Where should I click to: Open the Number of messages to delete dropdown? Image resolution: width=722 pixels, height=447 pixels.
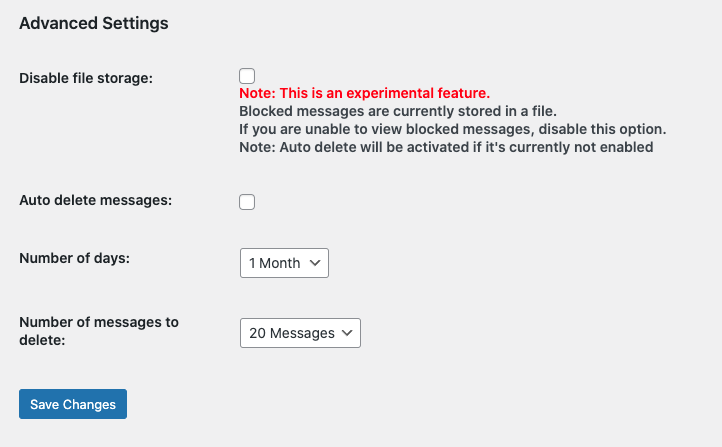coord(300,333)
